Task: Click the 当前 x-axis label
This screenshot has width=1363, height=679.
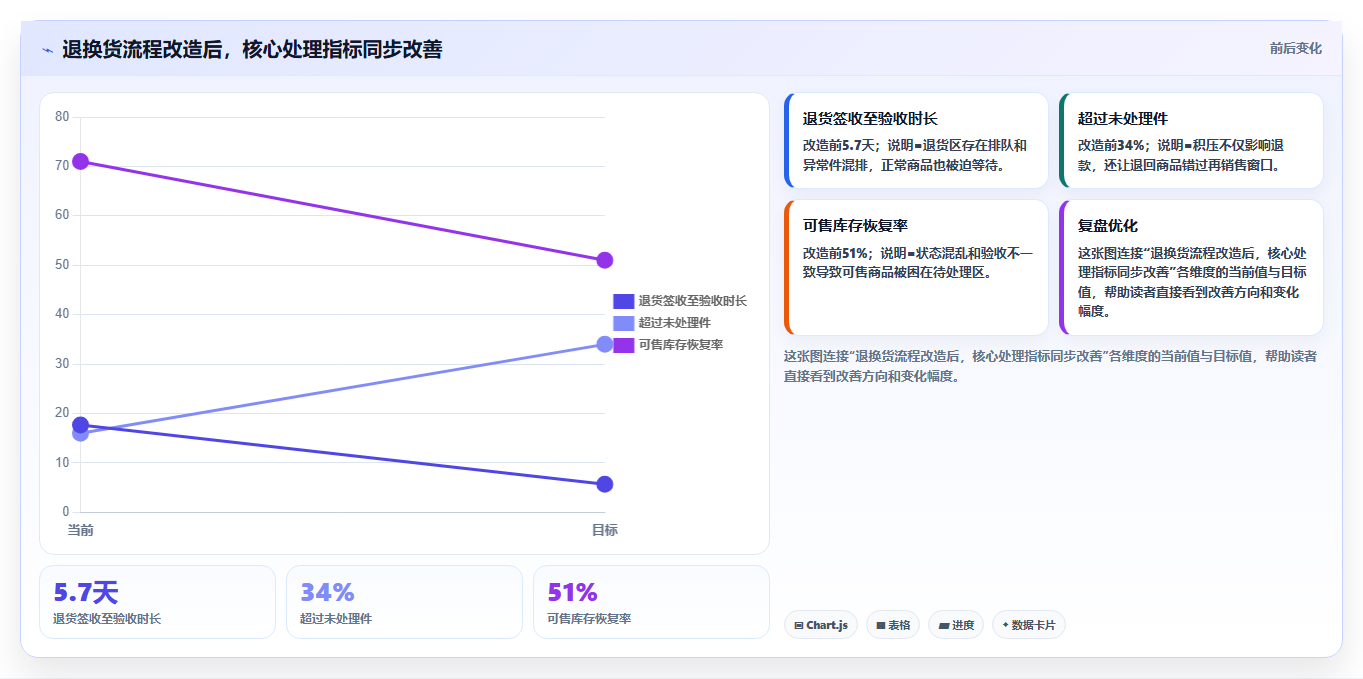Action: pyautogui.click(x=81, y=530)
